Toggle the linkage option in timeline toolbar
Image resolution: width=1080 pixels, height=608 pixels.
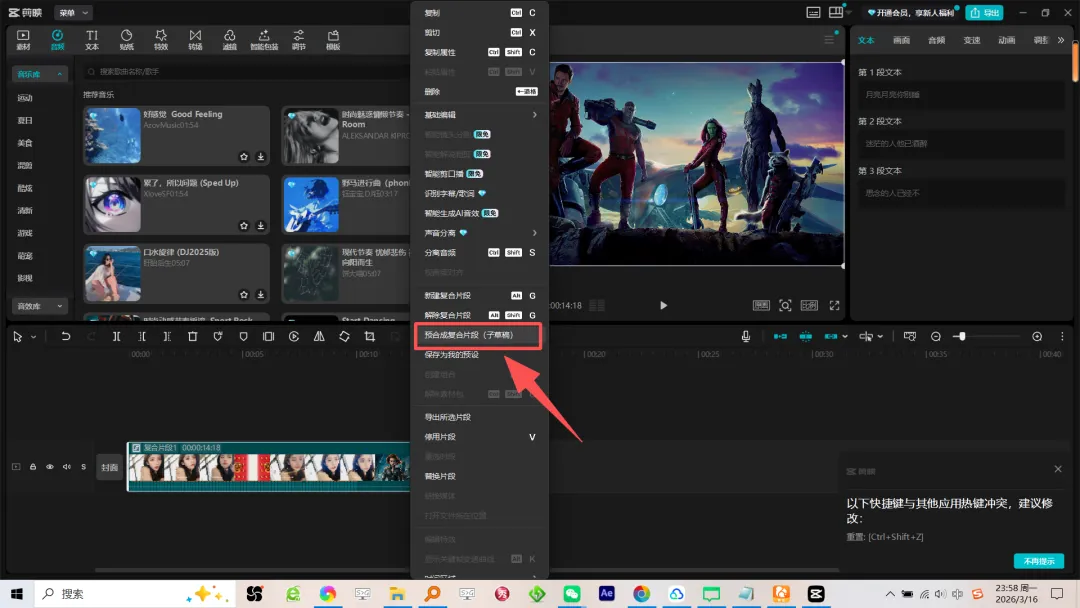[x=831, y=337]
